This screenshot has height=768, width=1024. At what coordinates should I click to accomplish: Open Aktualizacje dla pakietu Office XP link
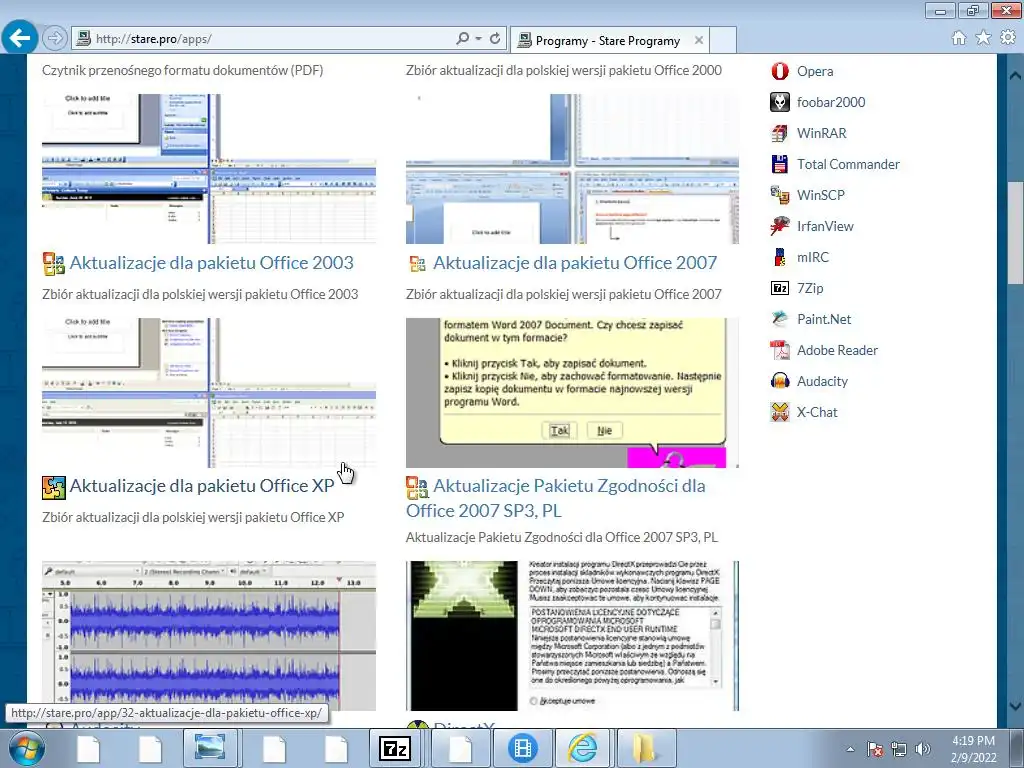(x=202, y=486)
